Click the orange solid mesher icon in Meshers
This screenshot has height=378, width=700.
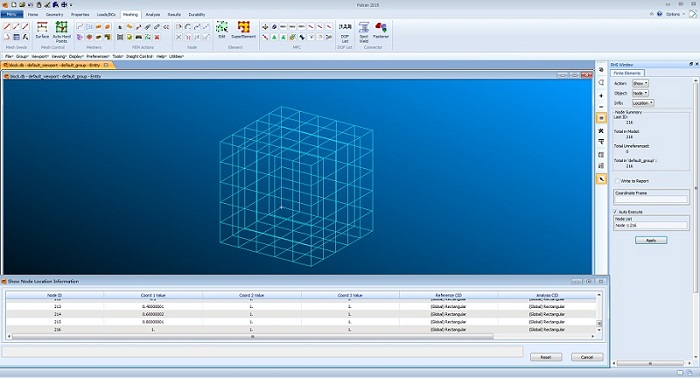click(x=107, y=27)
